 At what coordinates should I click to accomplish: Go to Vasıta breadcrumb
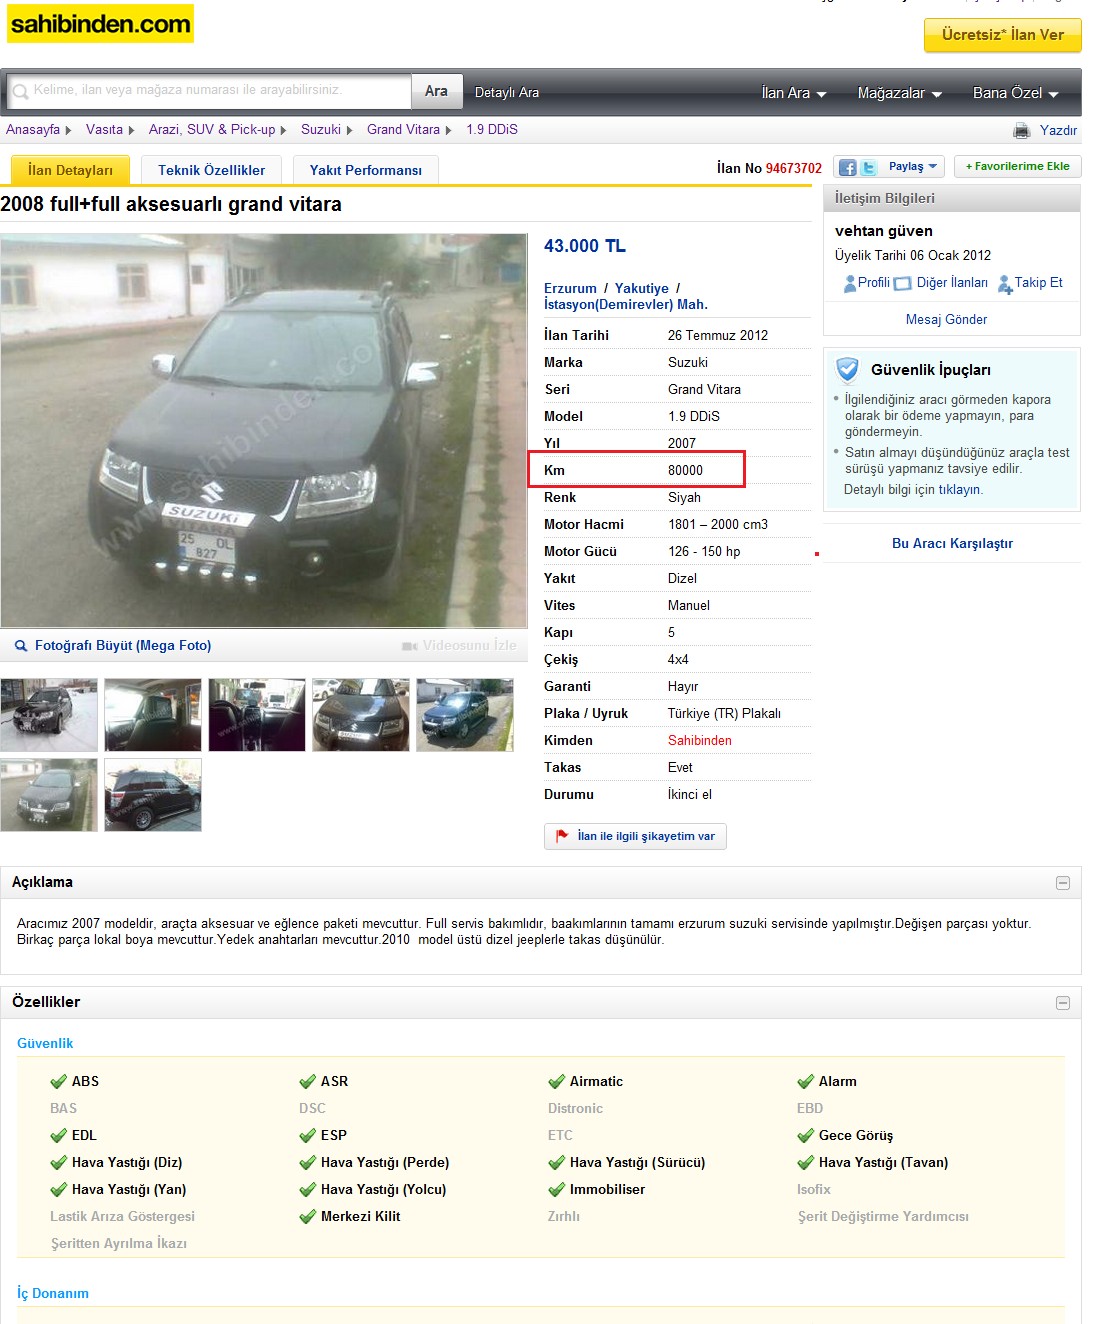tap(104, 130)
